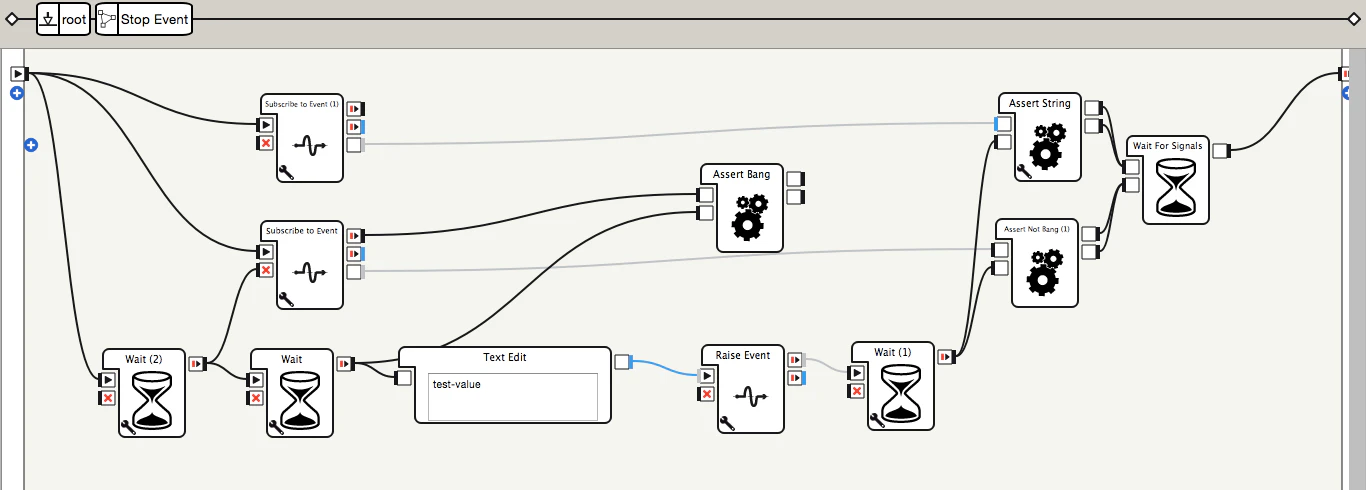Select the Assert Bang gears icon
Image resolution: width=1366 pixels, height=490 pixels.
coord(750,217)
